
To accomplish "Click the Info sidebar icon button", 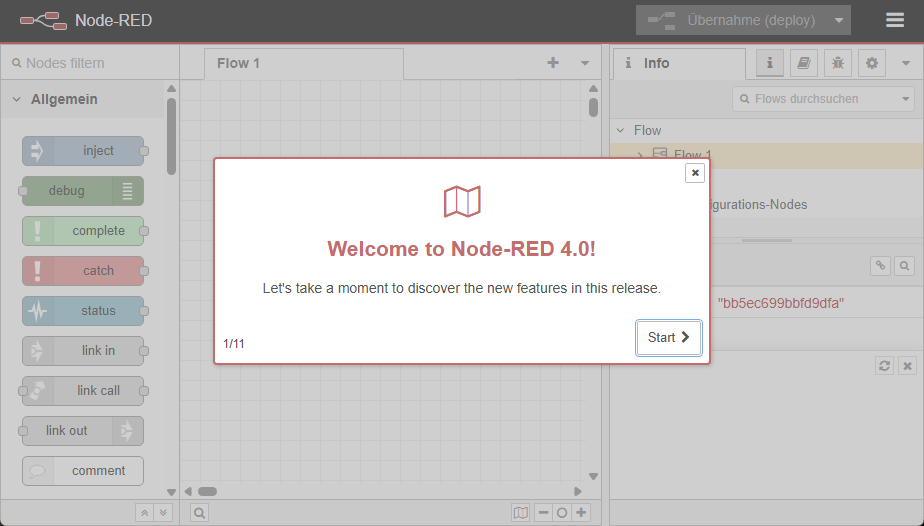I will (769, 63).
